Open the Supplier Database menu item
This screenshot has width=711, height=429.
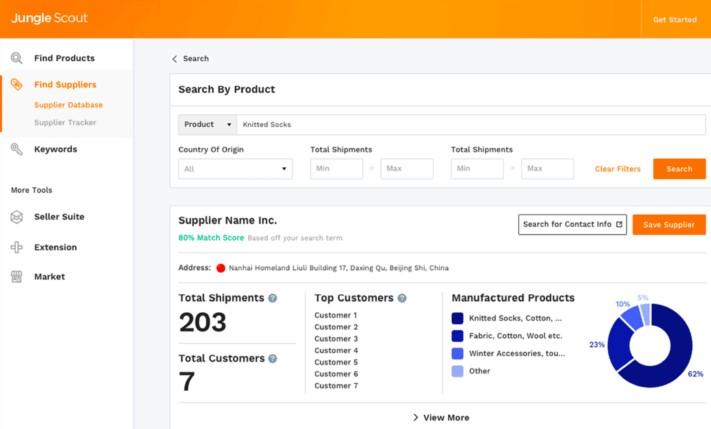pyautogui.click(x=68, y=105)
